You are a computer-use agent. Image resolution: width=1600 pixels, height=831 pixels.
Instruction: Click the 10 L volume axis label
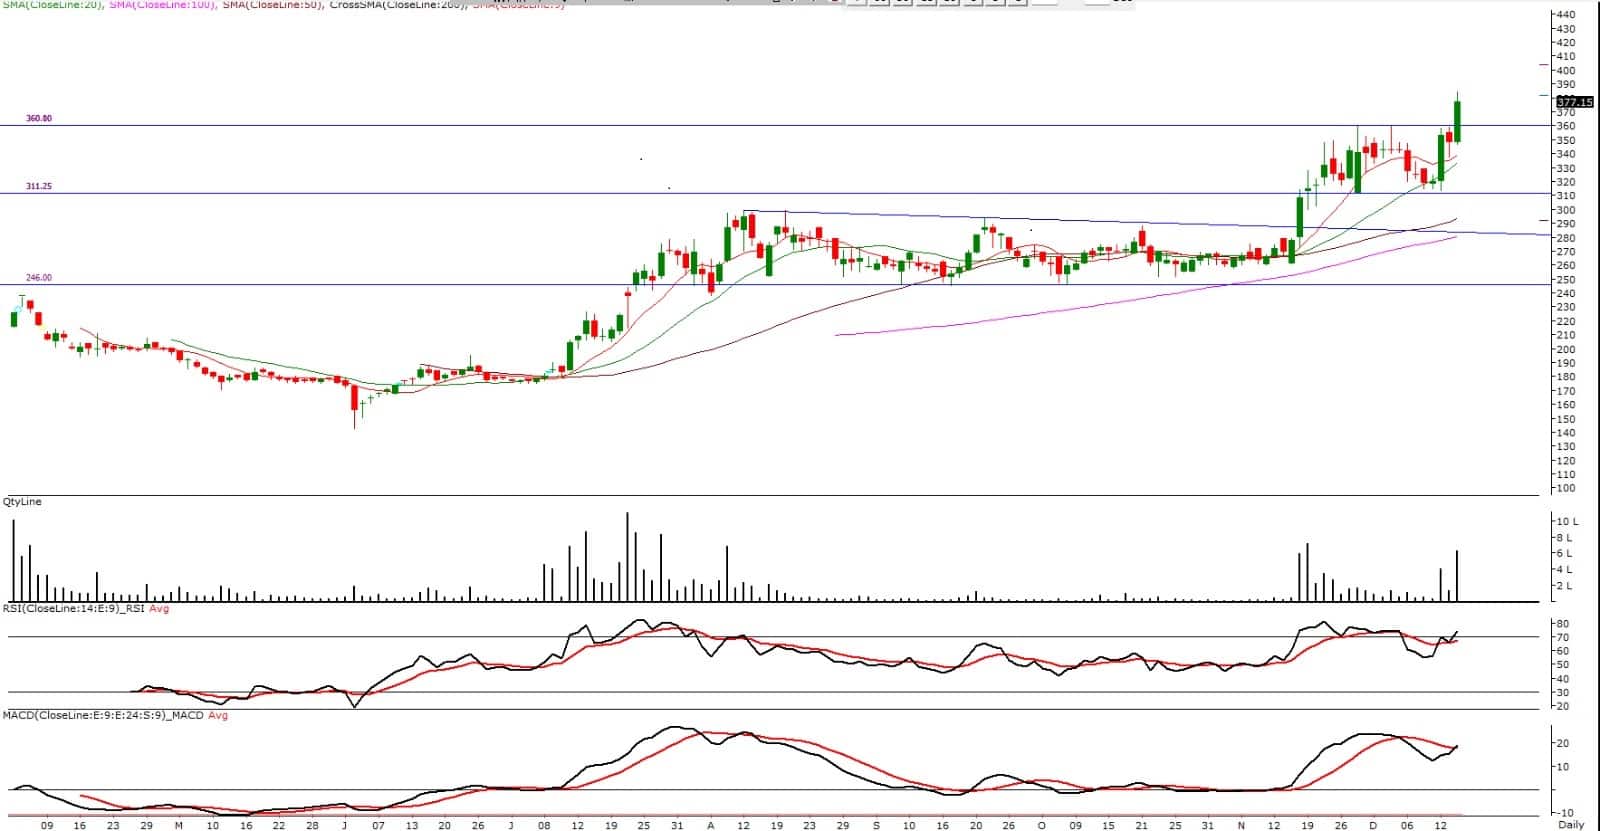click(x=1566, y=521)
